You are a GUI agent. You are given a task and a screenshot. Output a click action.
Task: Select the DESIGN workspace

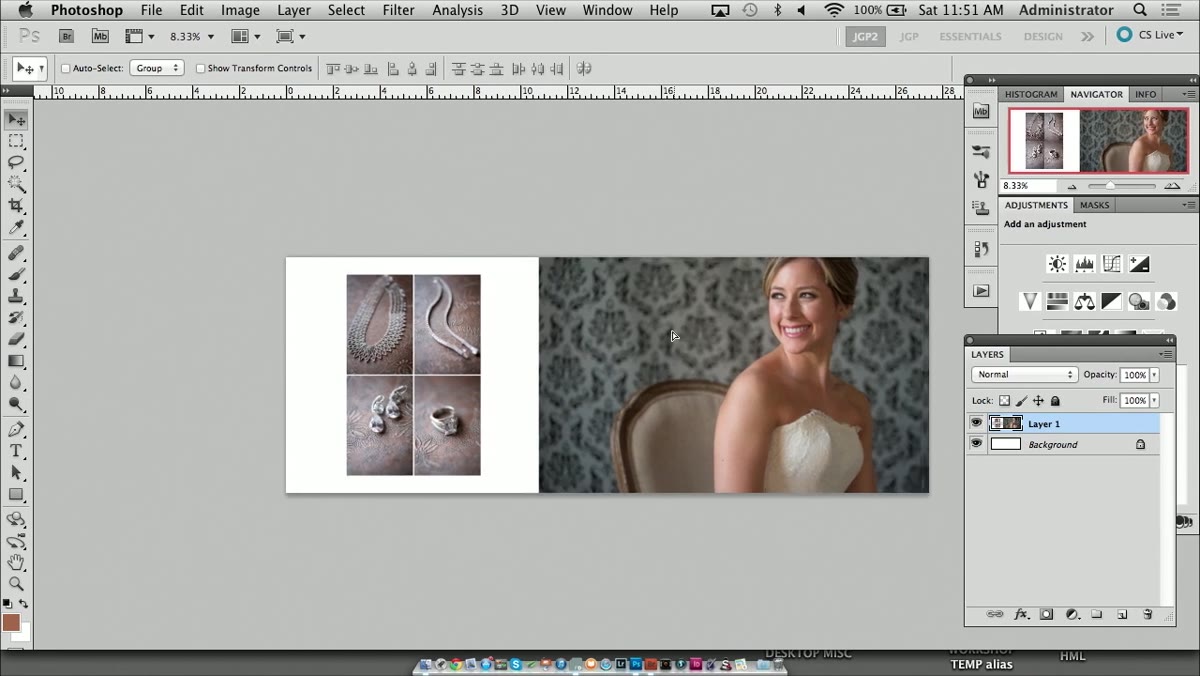(1043, 36)
